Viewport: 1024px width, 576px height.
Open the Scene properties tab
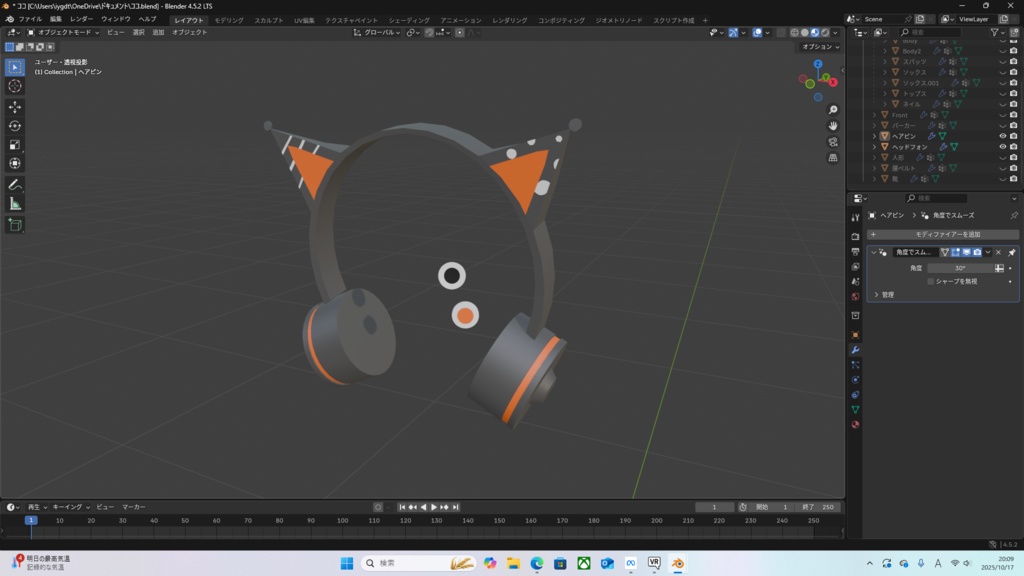point(856,281)
